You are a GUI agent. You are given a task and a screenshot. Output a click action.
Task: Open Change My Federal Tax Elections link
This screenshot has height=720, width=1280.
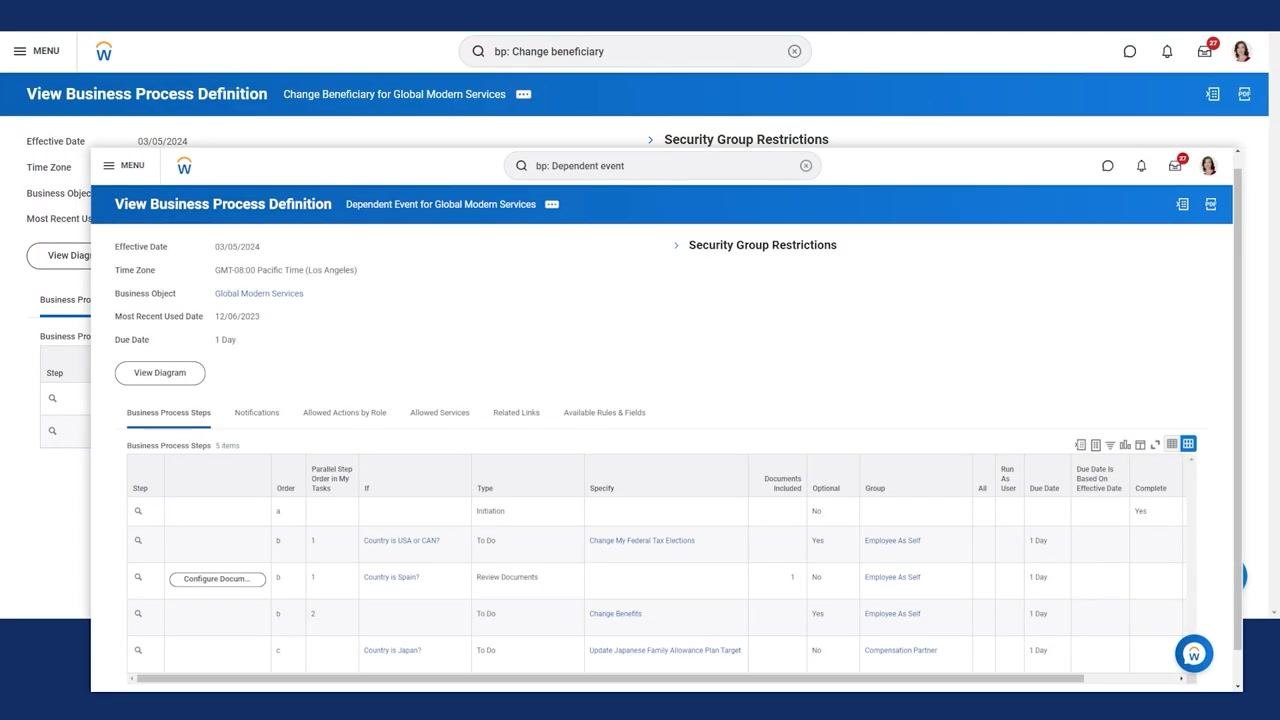pos(642,541)
